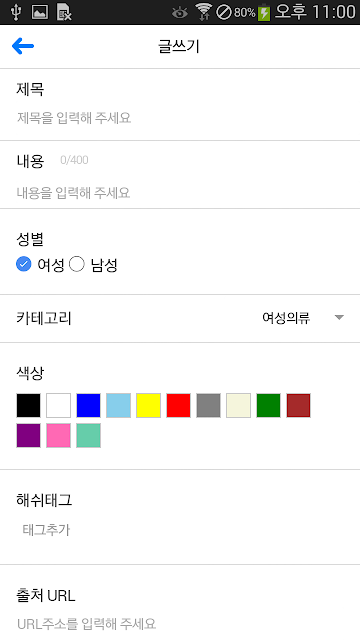Screen dimensions: 360x640
Task: Focus the 제목 title input field
Action: [180, 118]
